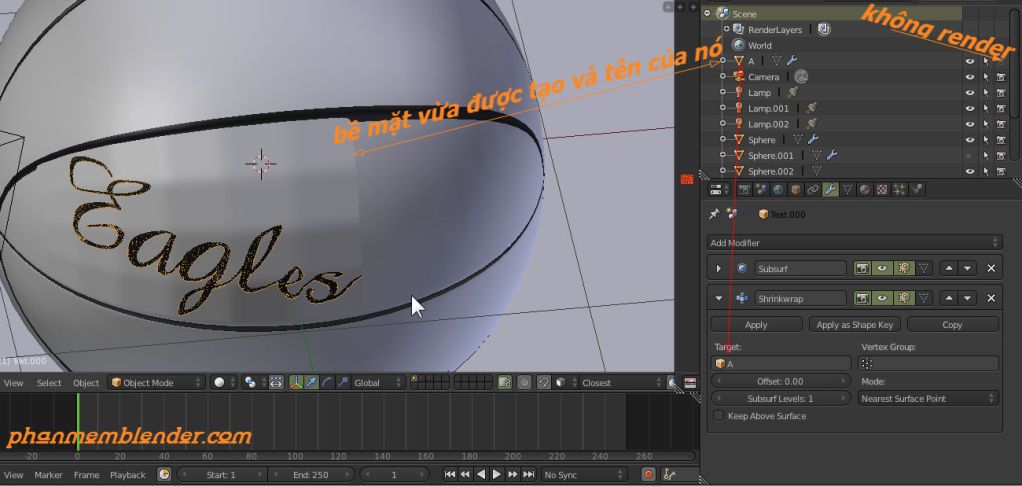Toggle selectability arrow for Lamp.002
This screenshot has width=1022, height=486.
pos(986,124)
